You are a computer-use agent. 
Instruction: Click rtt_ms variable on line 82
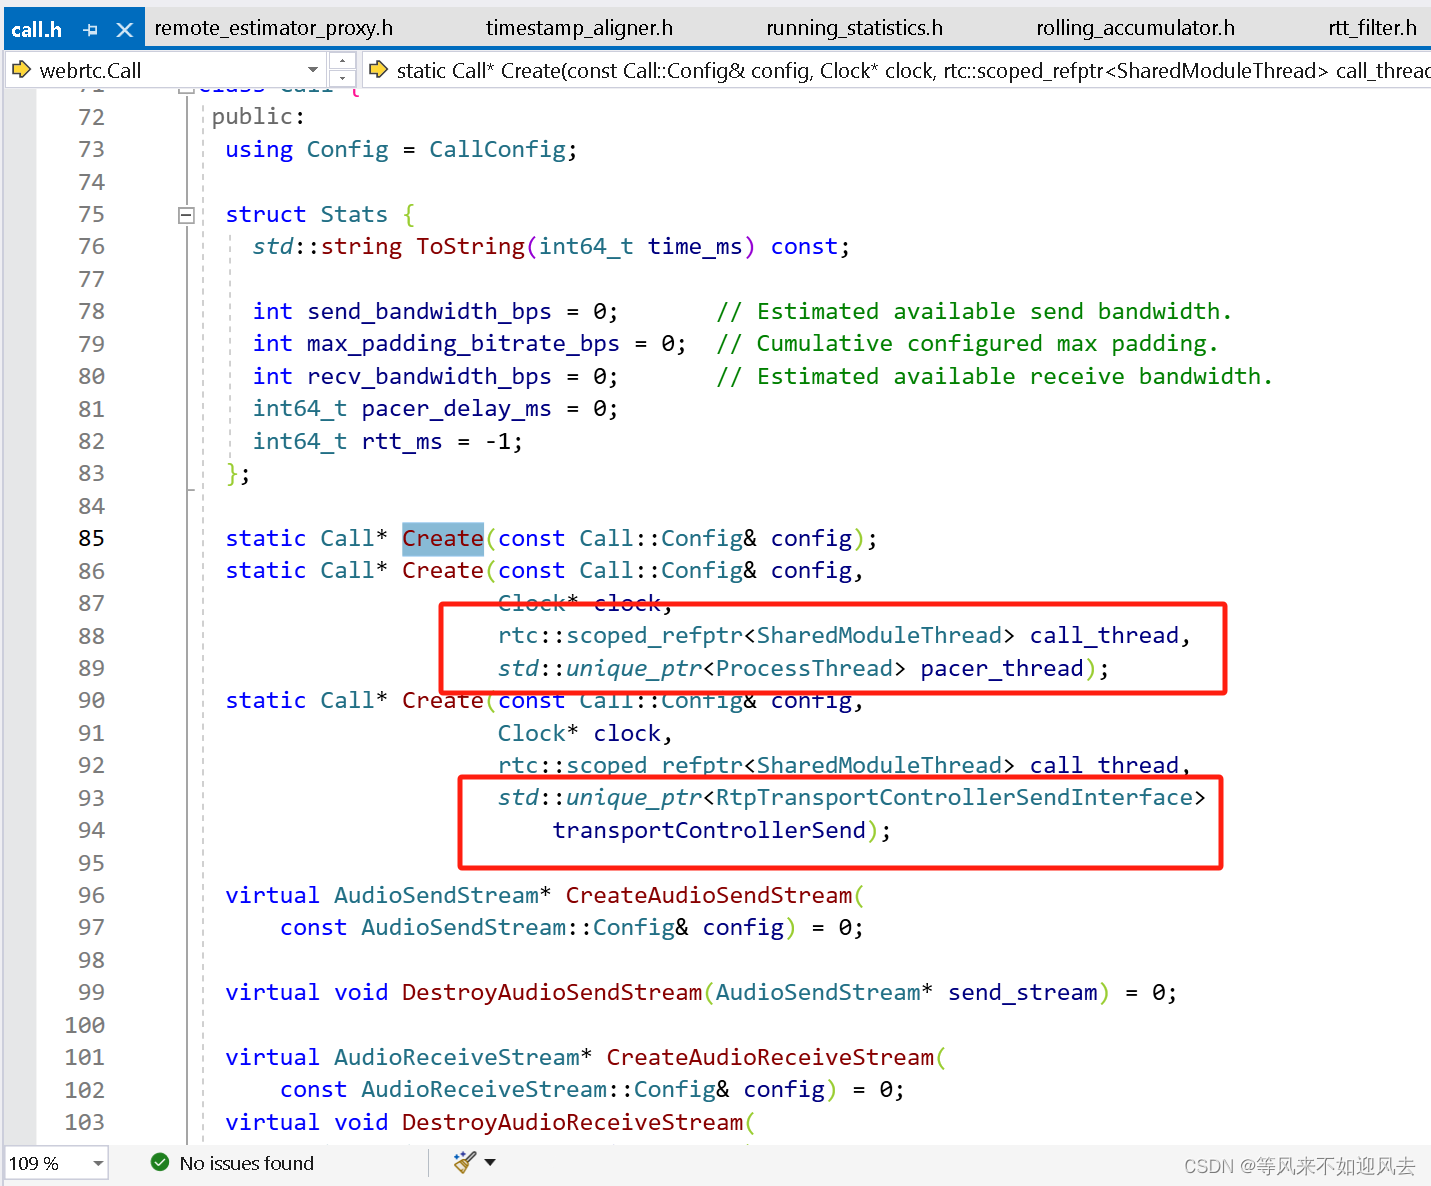coord(402,441)
